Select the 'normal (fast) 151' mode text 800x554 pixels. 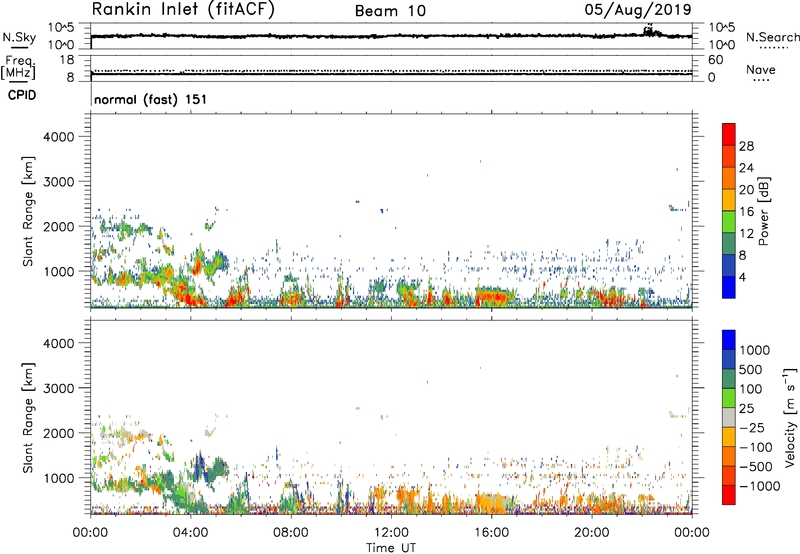coord(151,99)
